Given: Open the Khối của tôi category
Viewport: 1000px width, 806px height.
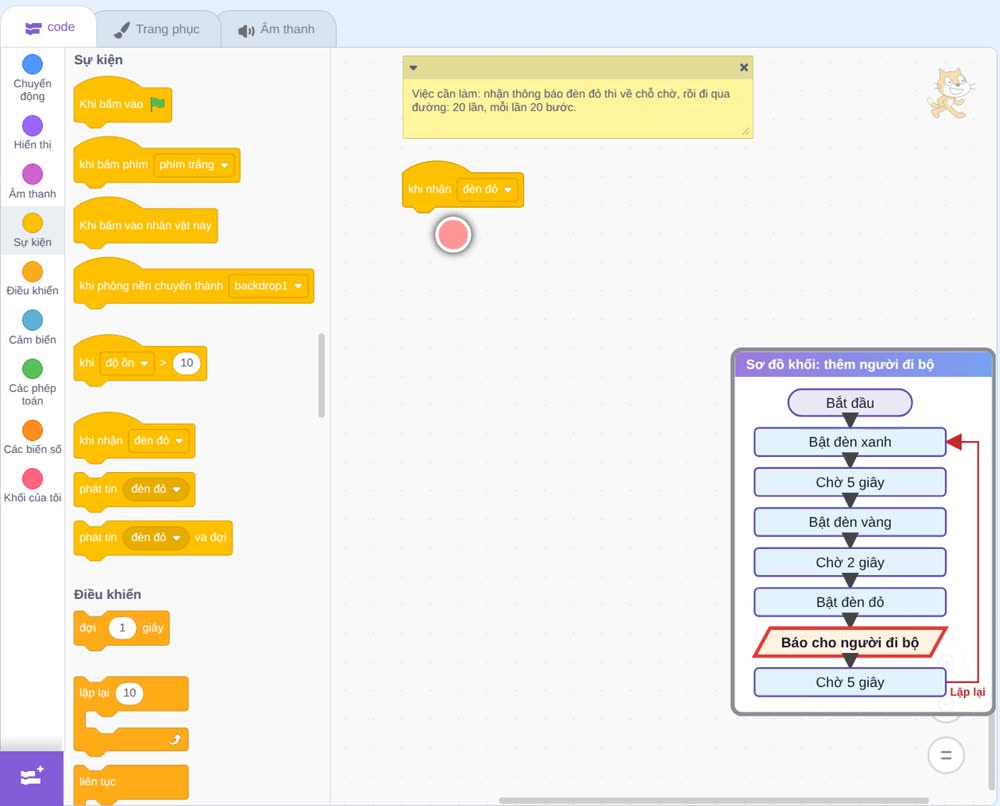Looking at the screenshot, I should (32, 485).
